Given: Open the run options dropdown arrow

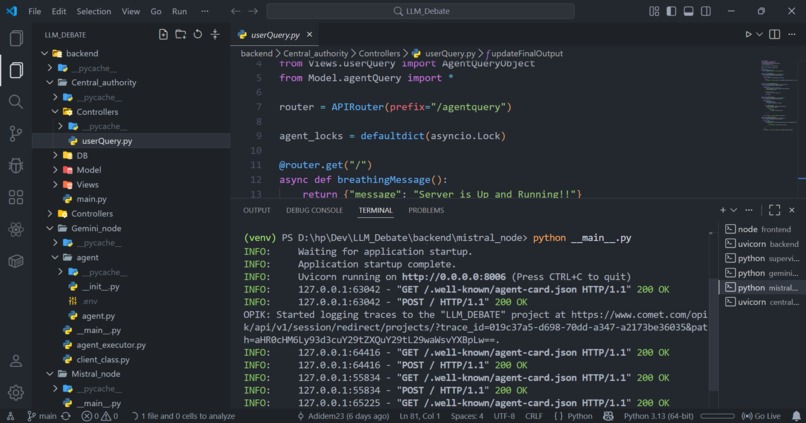Looking at the screenshot, I should tap(759, 34).
